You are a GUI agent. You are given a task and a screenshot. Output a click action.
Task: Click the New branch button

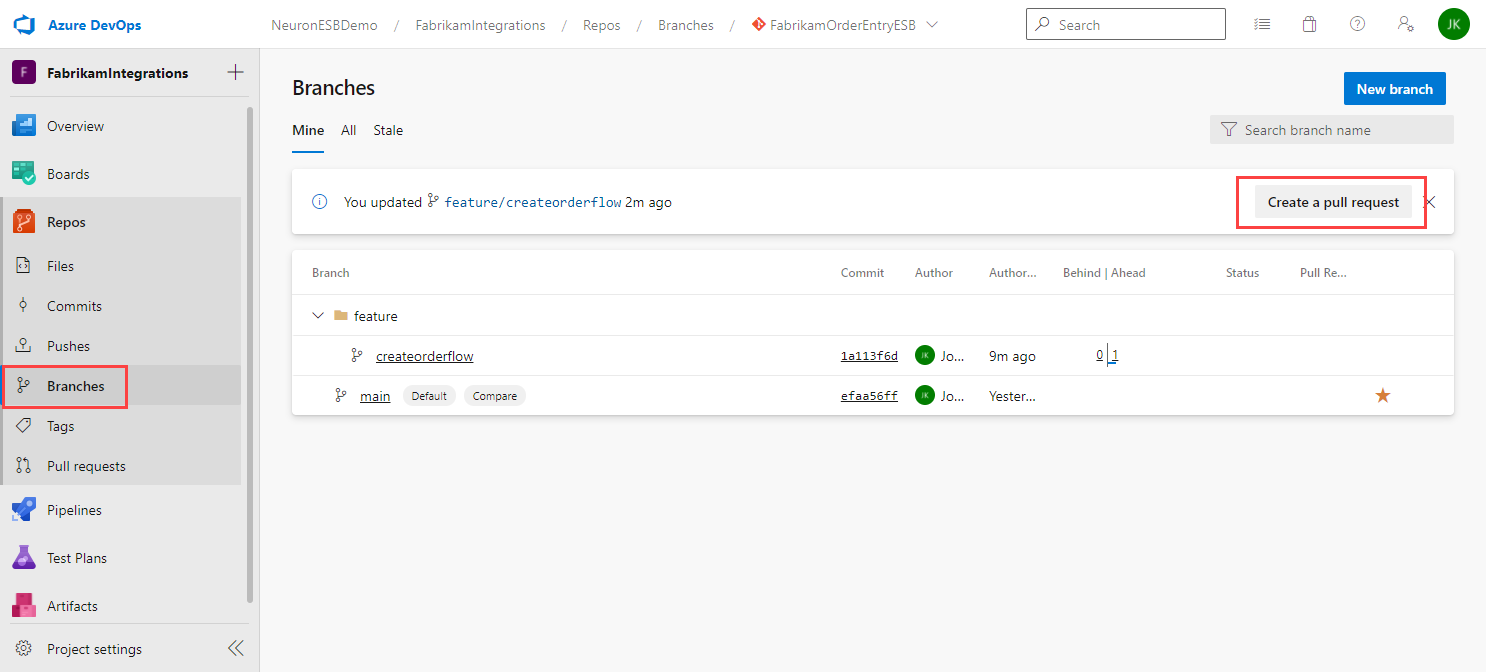click(x=1395, y=89)
